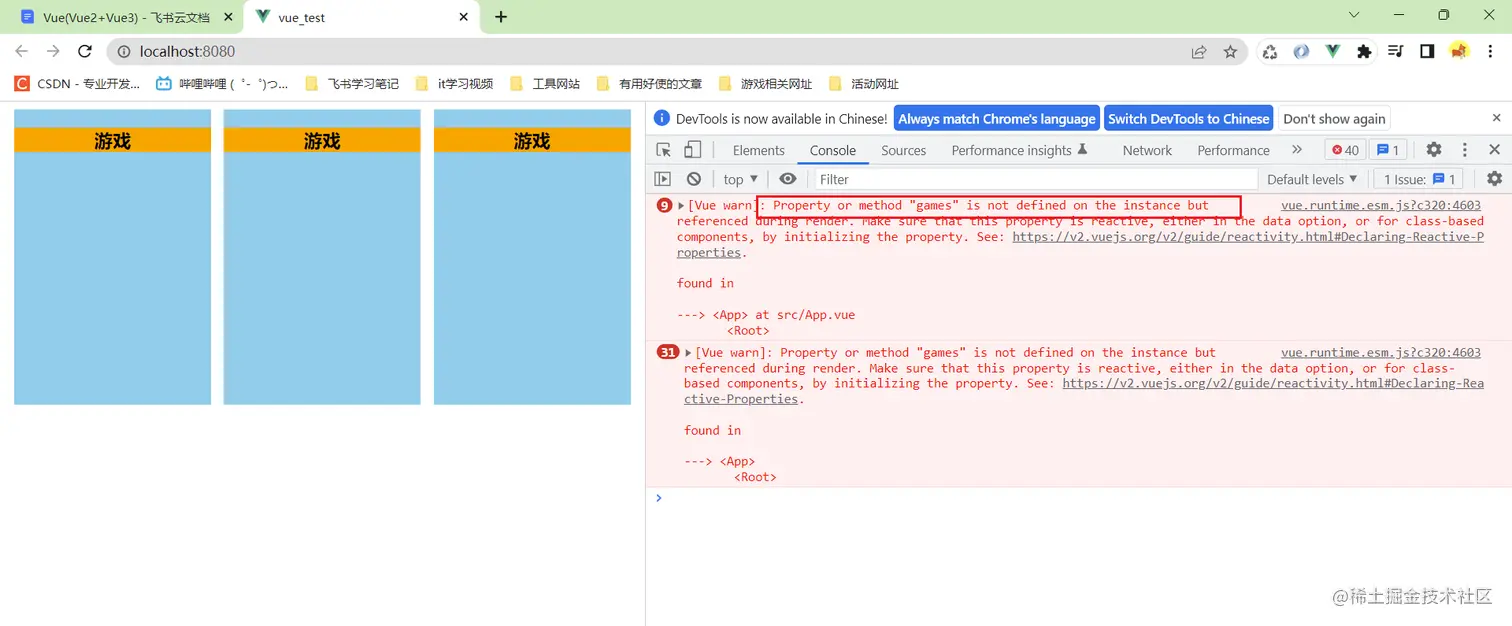This screenshot has width=1512, height=626.
Task: Dismiss the DevTools language infobar
Action: click(x=1497, y=118)
